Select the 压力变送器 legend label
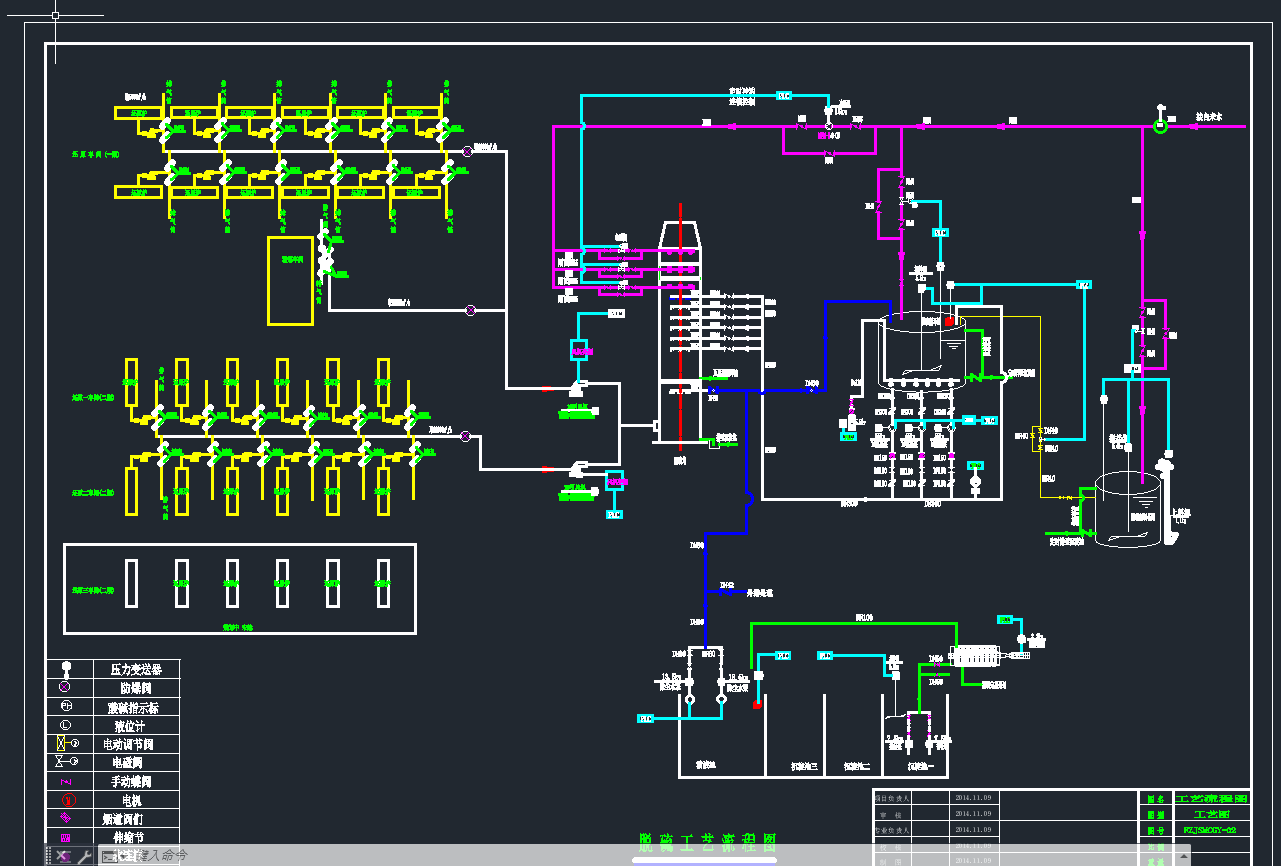The width and height of the screenshot is (1281, 866). tap(136, 669)
